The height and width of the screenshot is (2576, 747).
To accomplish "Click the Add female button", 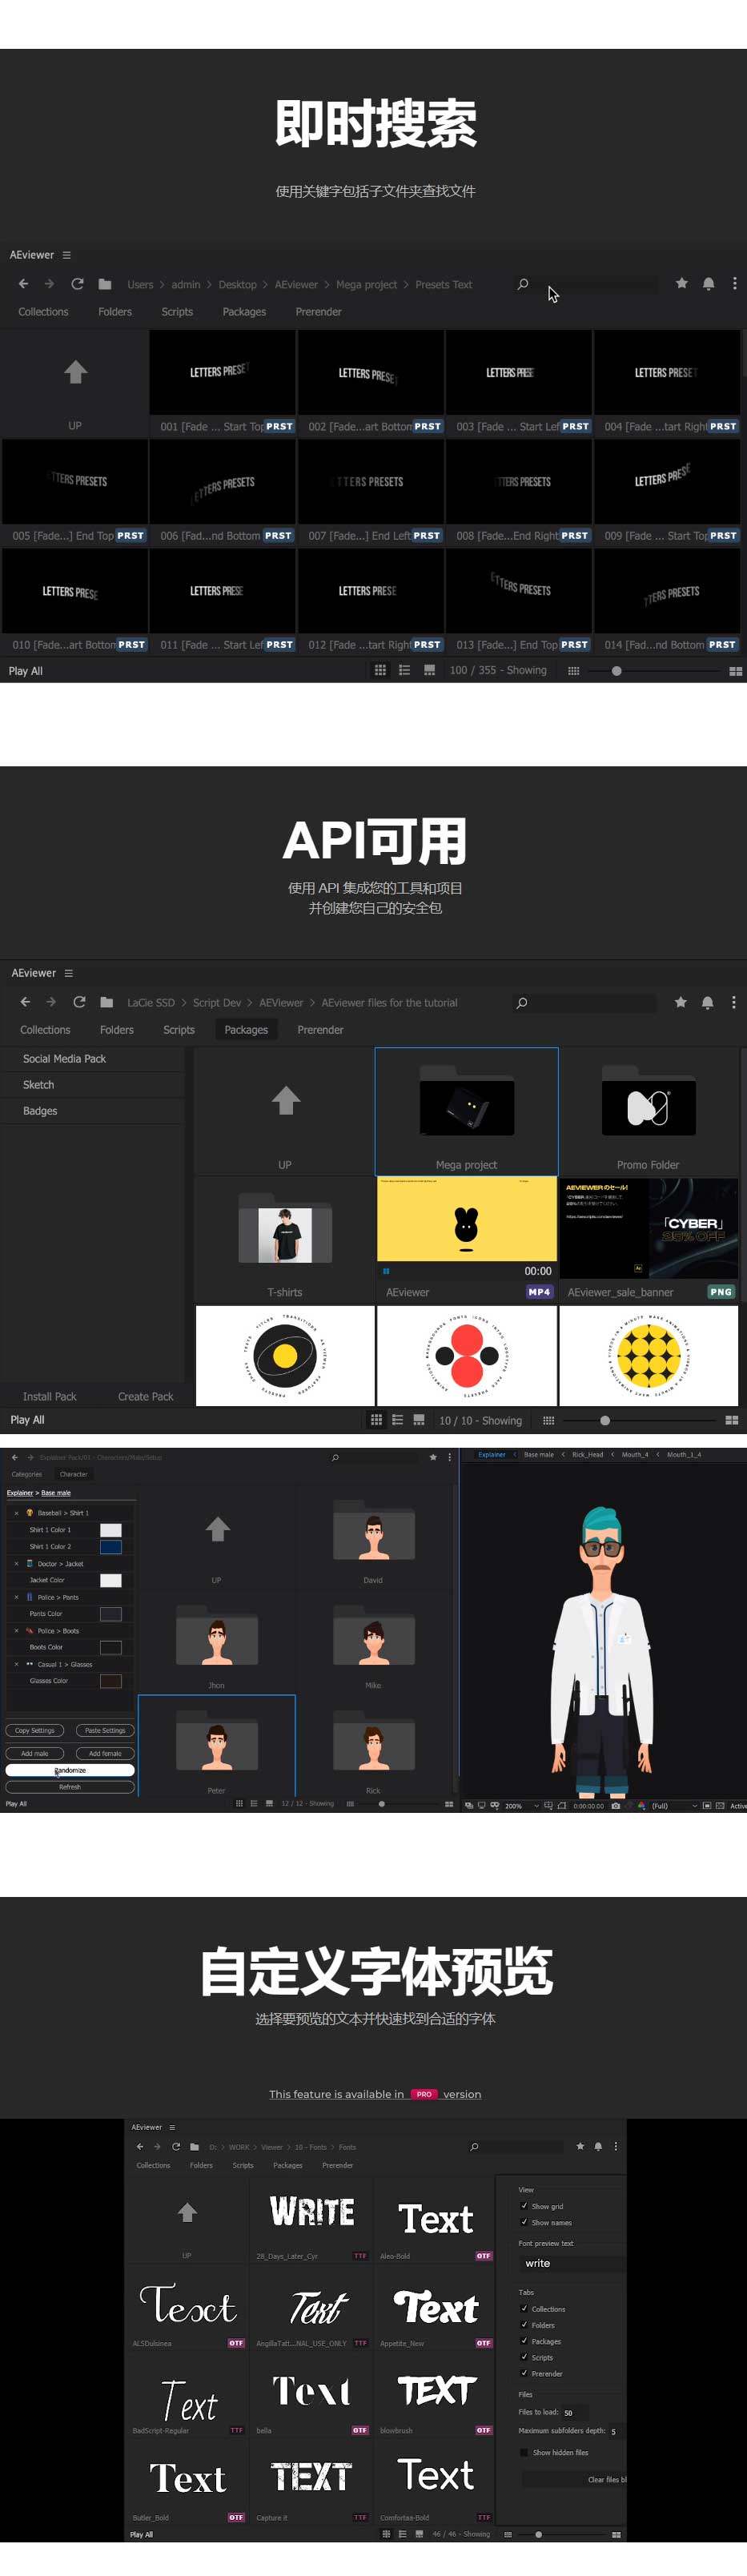I will tap(105, 1753).
